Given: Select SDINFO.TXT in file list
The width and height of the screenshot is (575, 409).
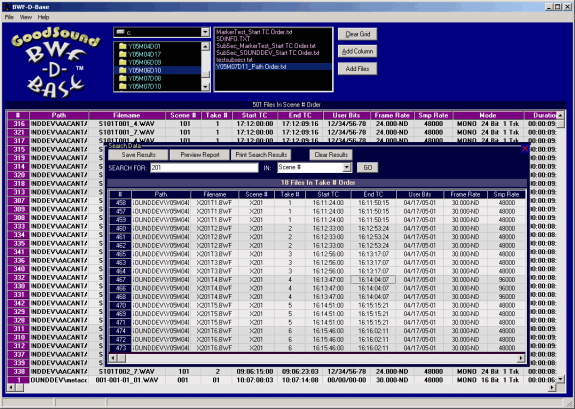Looking at the screenshot, I should (233, 39).
